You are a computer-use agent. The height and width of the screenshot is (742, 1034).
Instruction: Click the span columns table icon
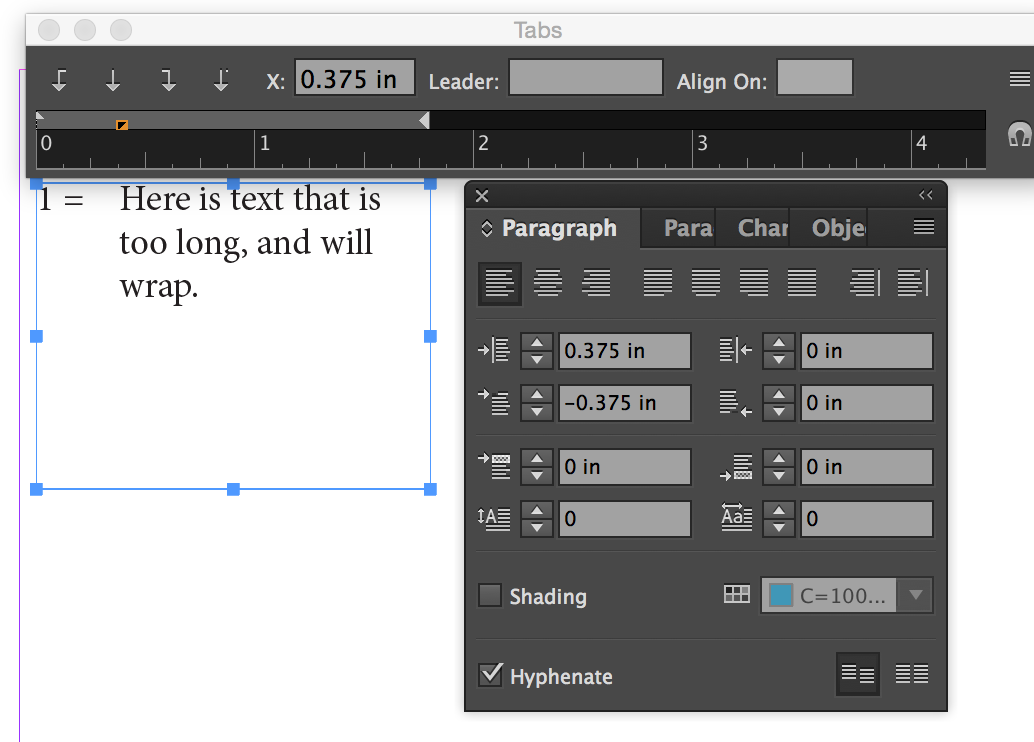point(736,595)
